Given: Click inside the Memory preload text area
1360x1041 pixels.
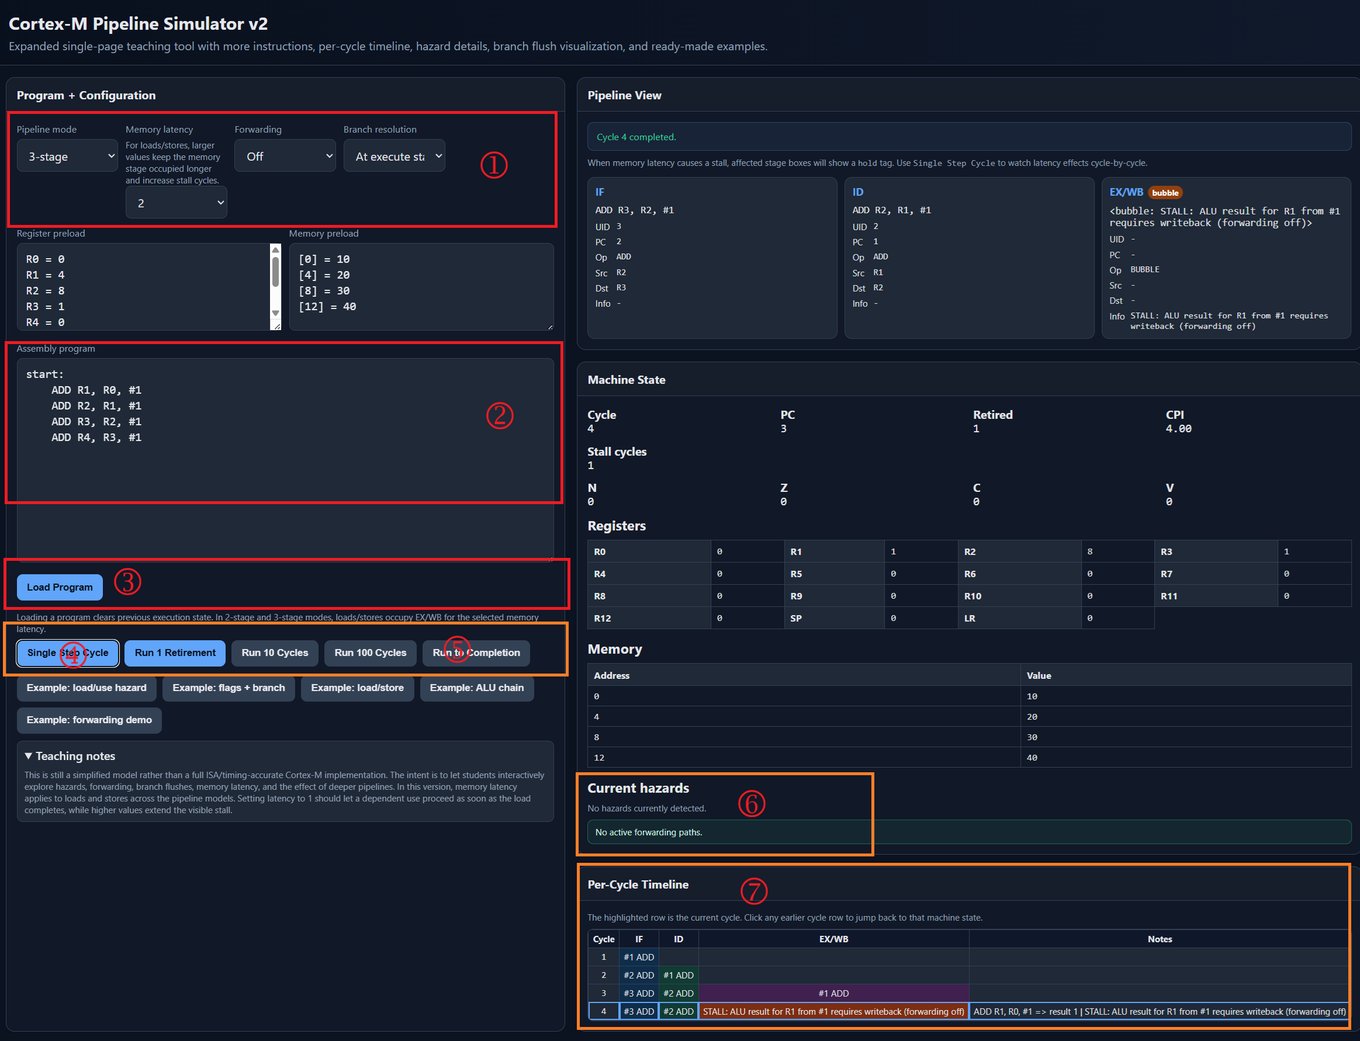Looking at the screenshot, I should [421, 287].
